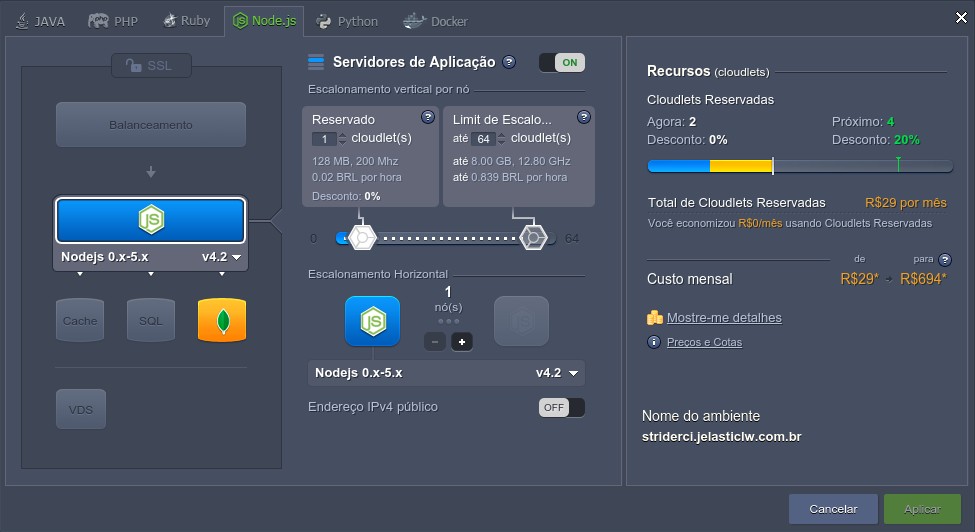Image resolution: width=975 pixels, height=532 pixels.
Task: Click the cloudlets usage progress bar
Action: (800, 166)
